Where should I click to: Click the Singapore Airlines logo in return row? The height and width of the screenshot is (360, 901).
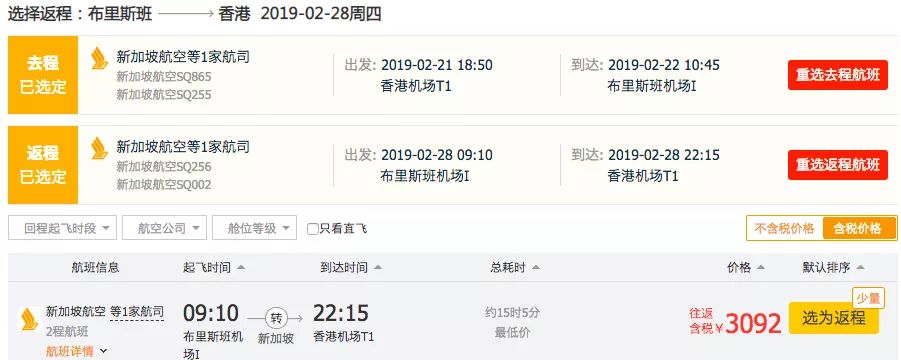click(x=100, y=148)
